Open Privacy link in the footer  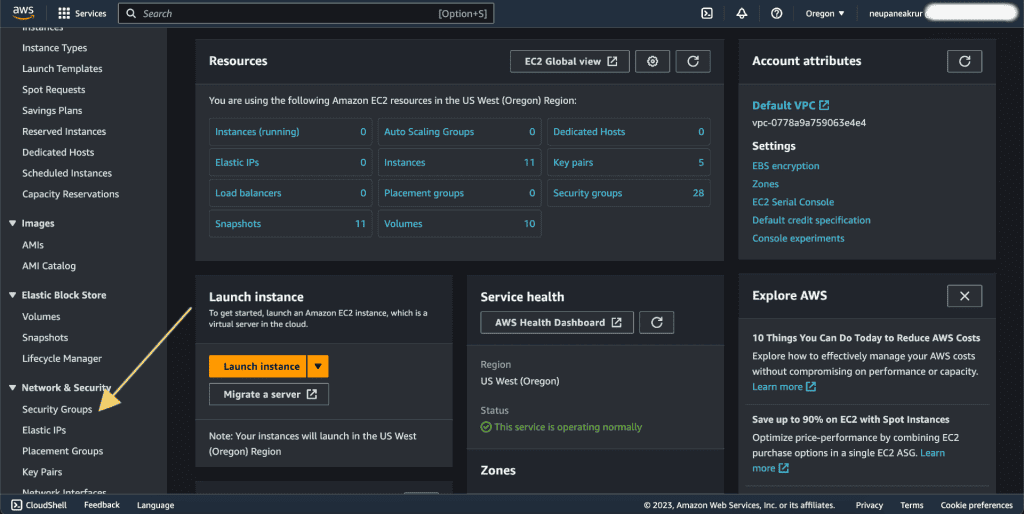pyautogui.click(x=869, y=505)
